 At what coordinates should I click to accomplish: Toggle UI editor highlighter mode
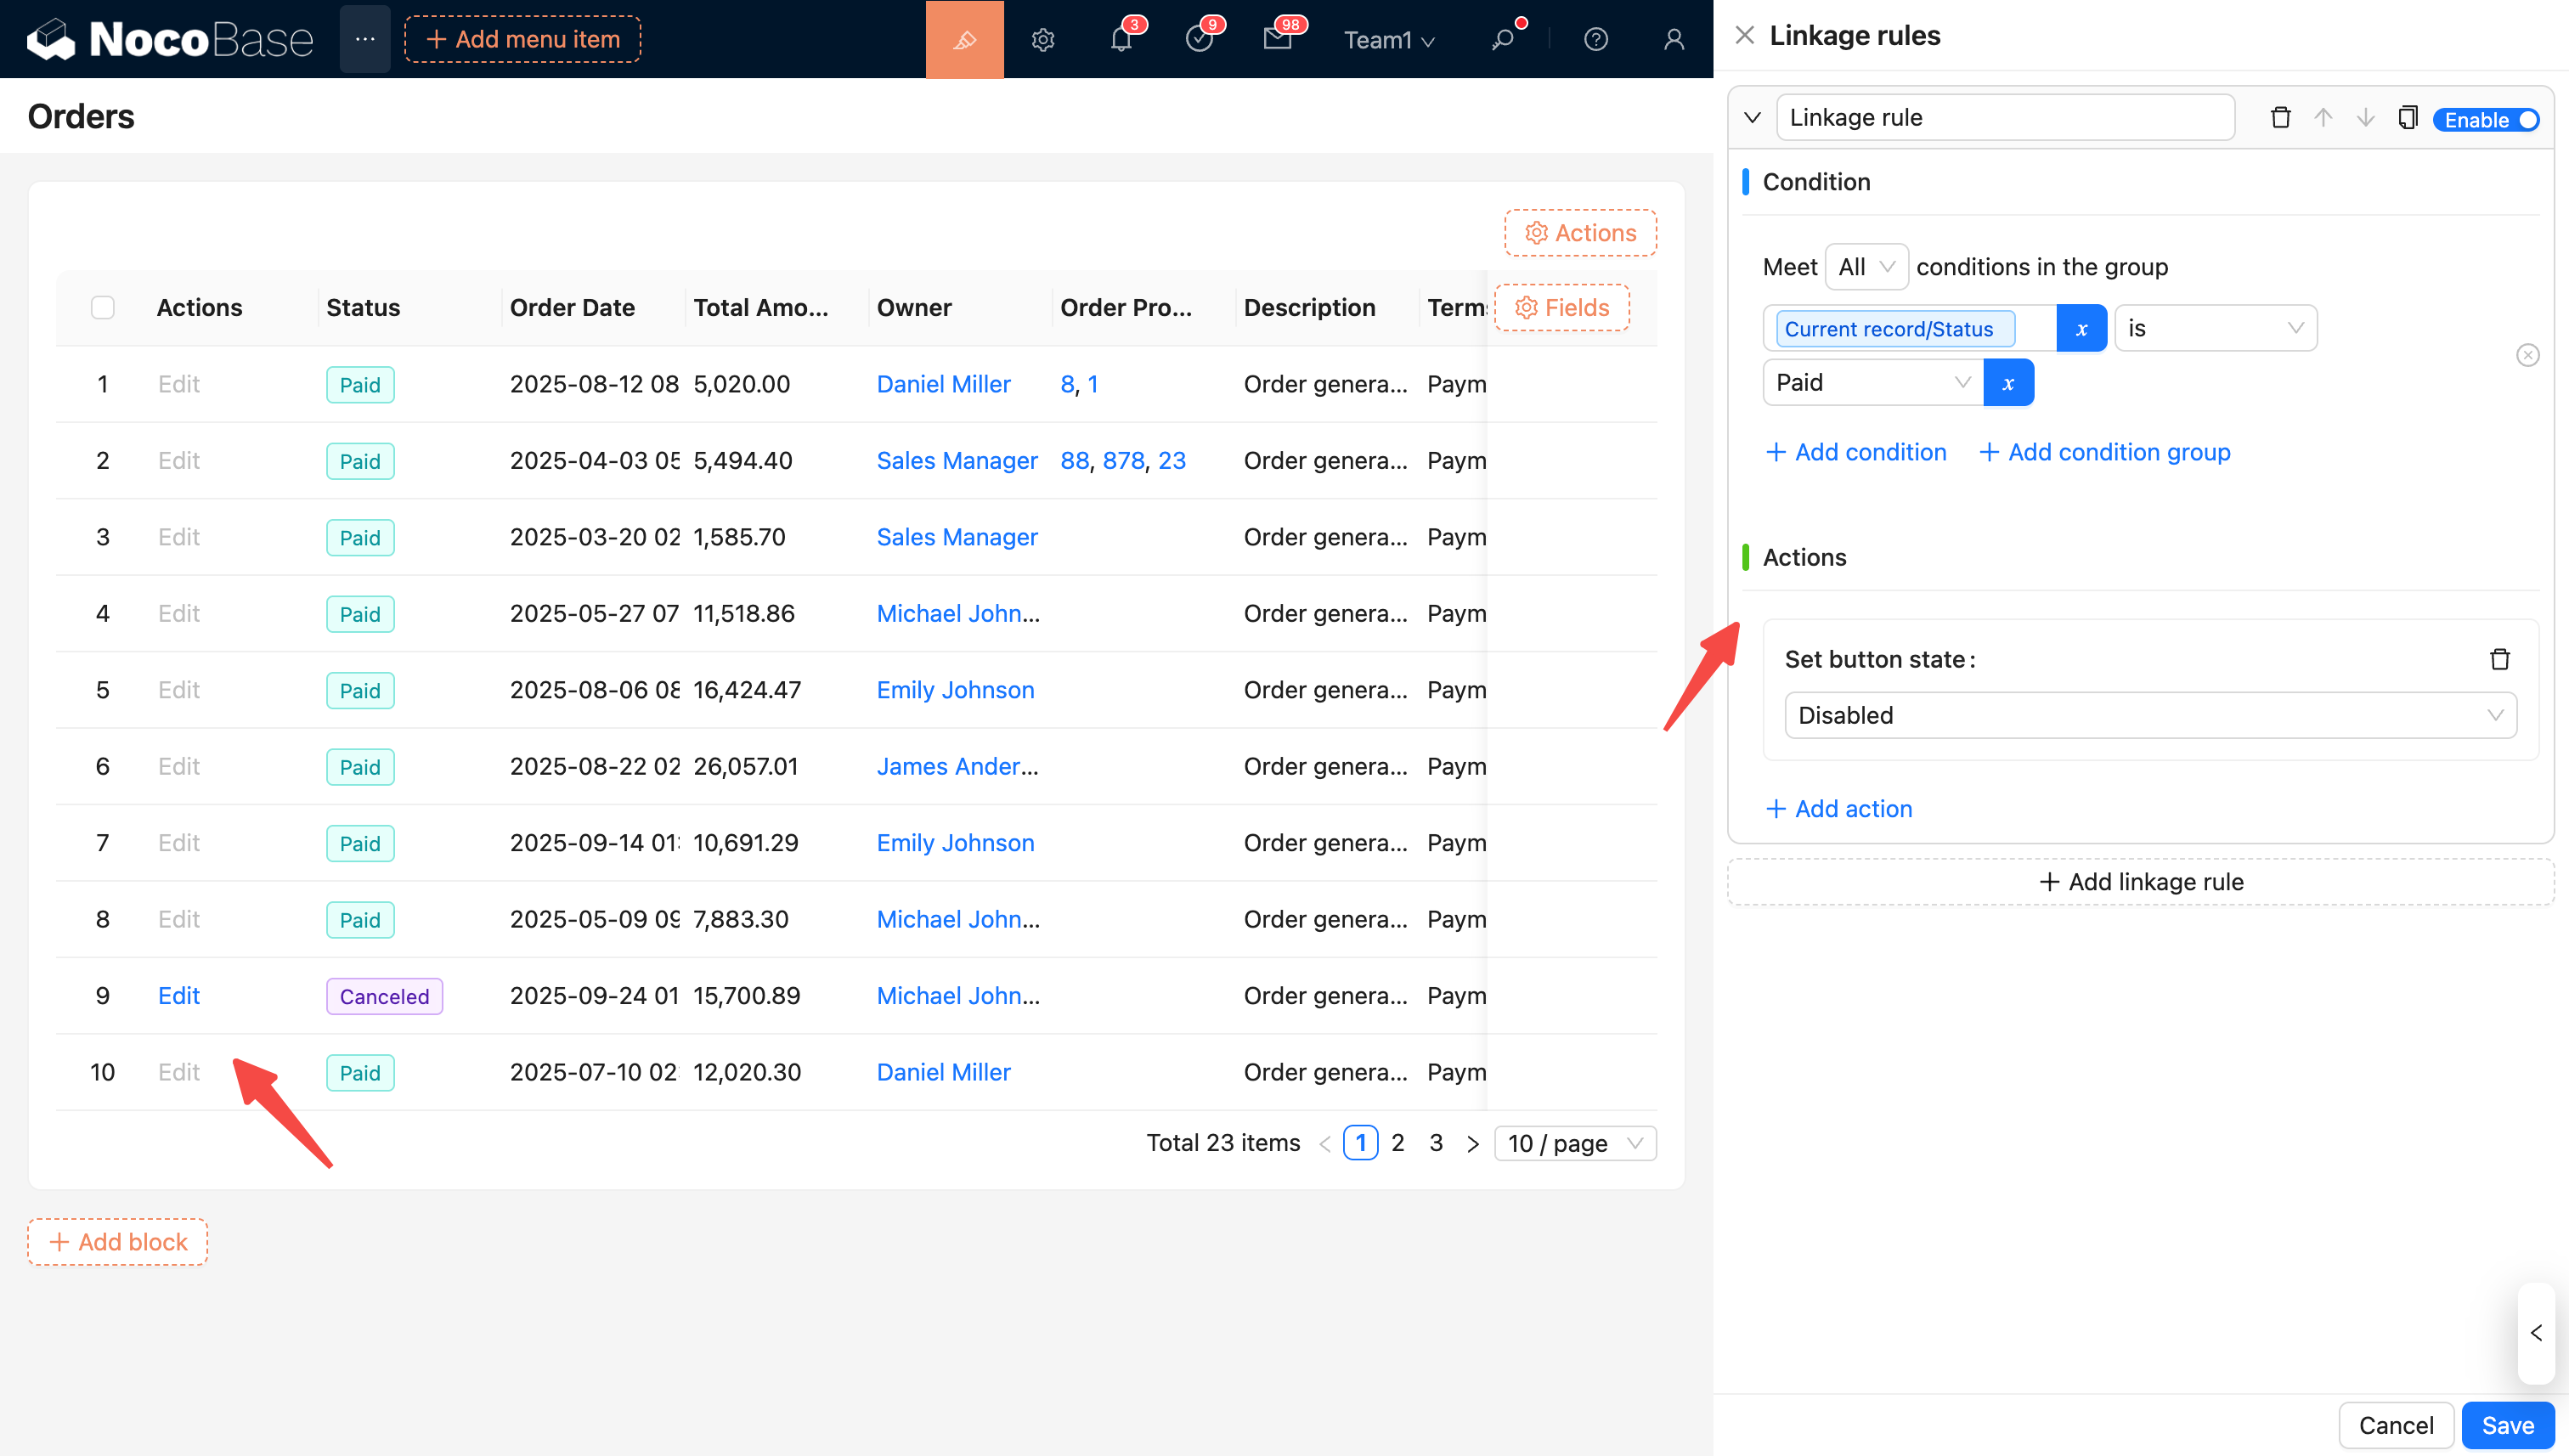964,39
